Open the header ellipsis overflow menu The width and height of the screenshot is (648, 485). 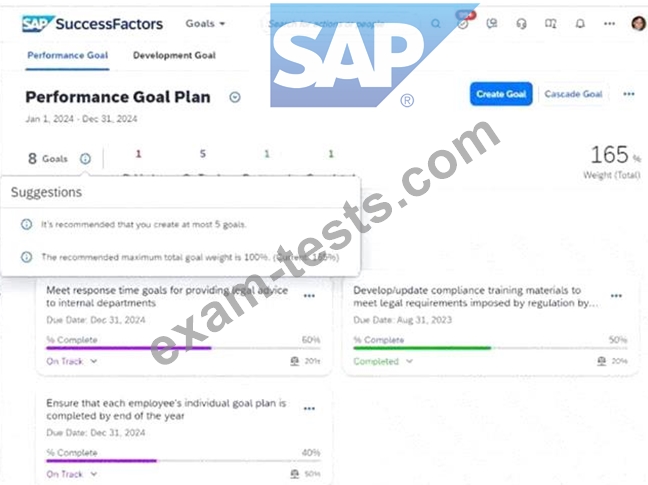pyautogui.click(x=609, y=24)
